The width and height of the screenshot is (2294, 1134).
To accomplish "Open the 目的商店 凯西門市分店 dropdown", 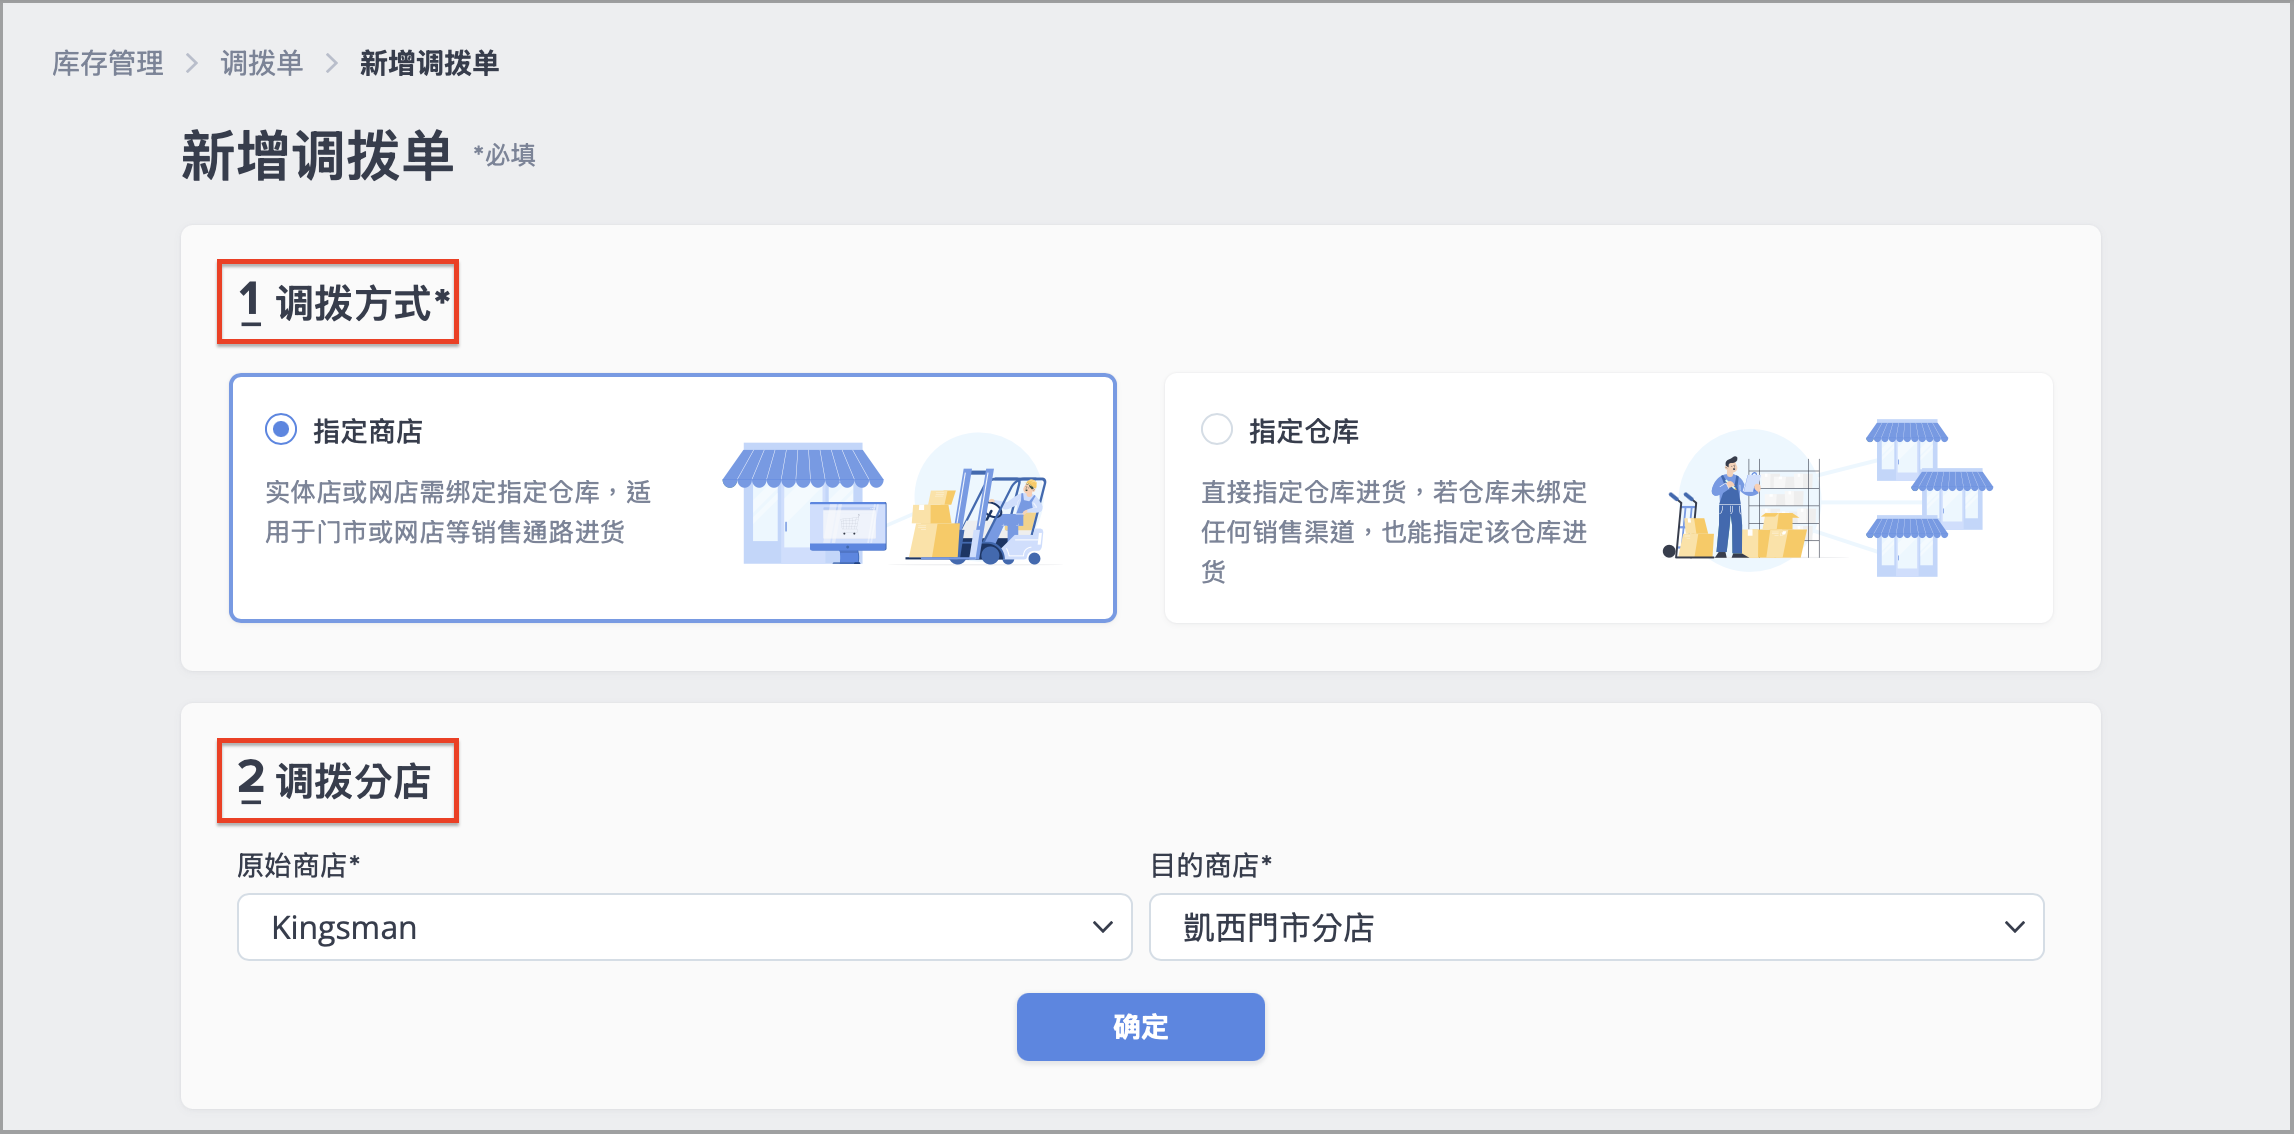I will [1596, 927].
